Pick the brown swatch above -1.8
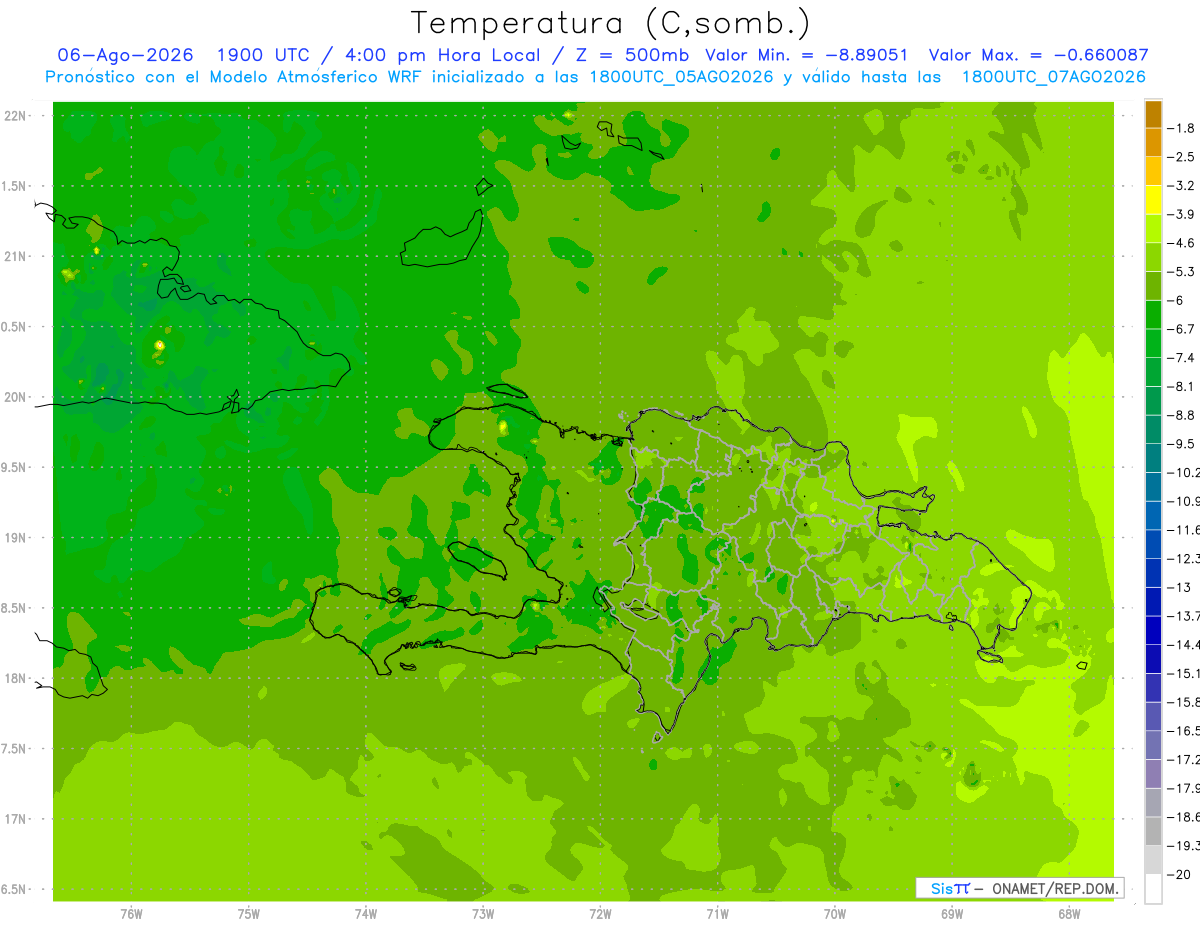Screen dimensions: 1200x927 [1153, 114]
